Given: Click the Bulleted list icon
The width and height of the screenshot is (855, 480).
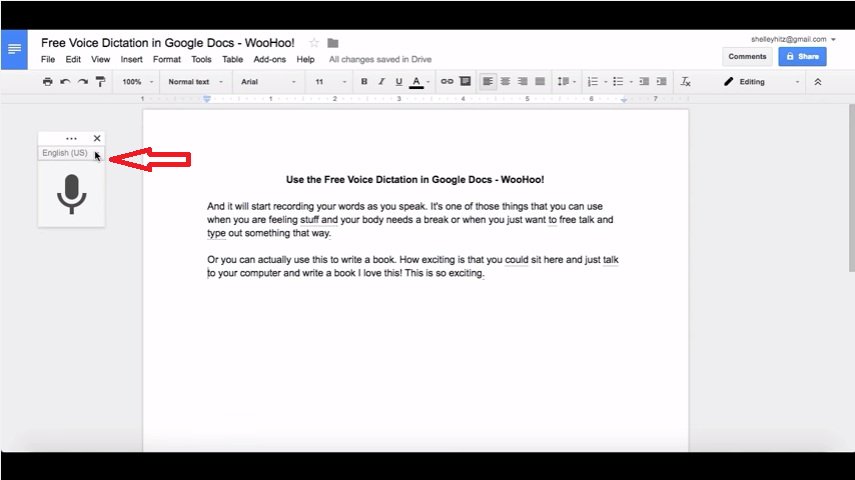Looking at the screenshot, I should click(x=618, y=82).
